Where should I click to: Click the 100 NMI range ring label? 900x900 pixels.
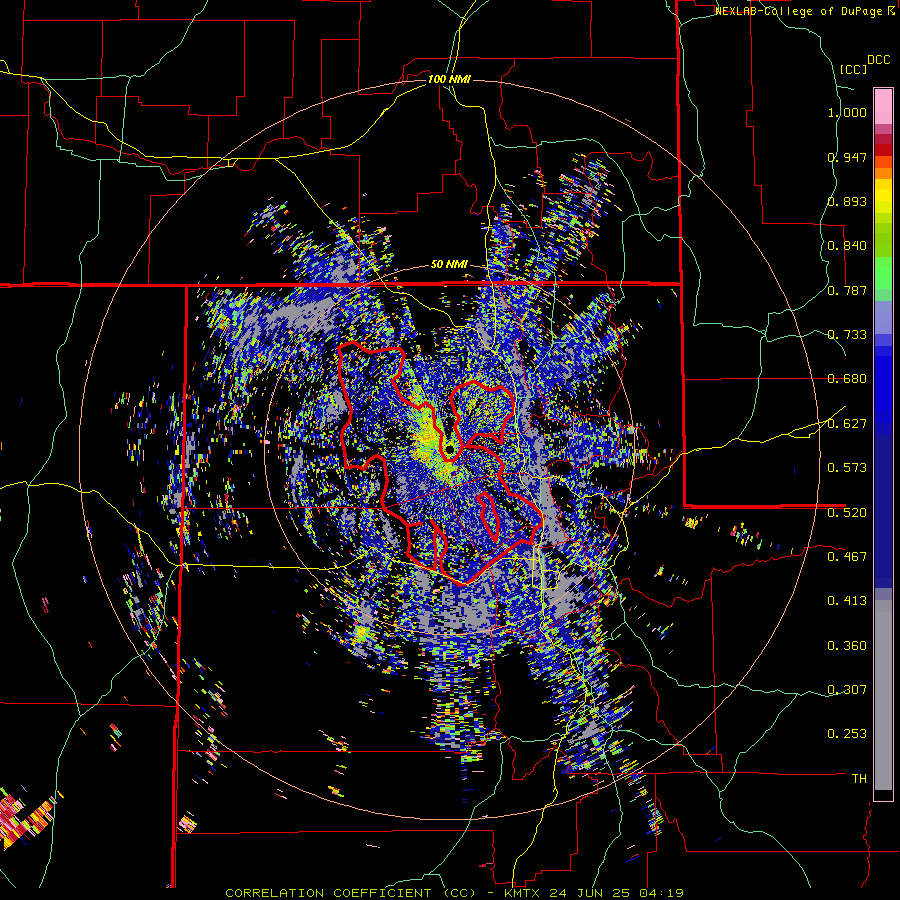tap(449, 79)
